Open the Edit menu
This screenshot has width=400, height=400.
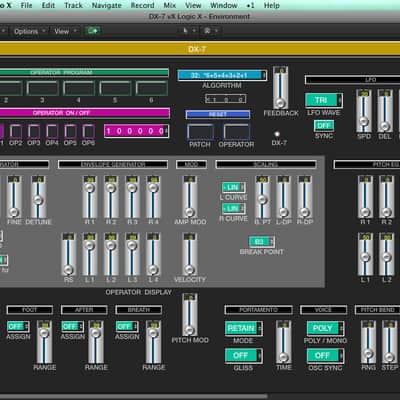[48, 5]
